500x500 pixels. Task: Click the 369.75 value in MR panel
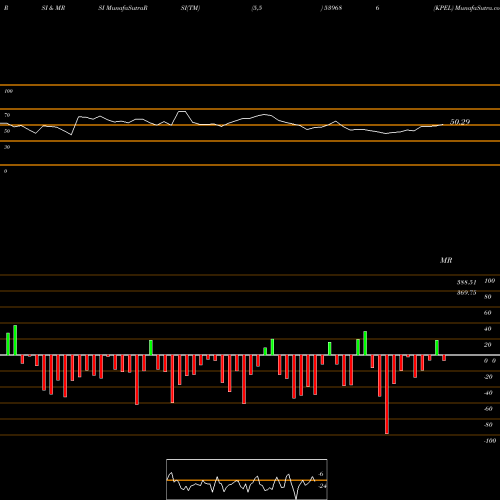pos(467,293)
